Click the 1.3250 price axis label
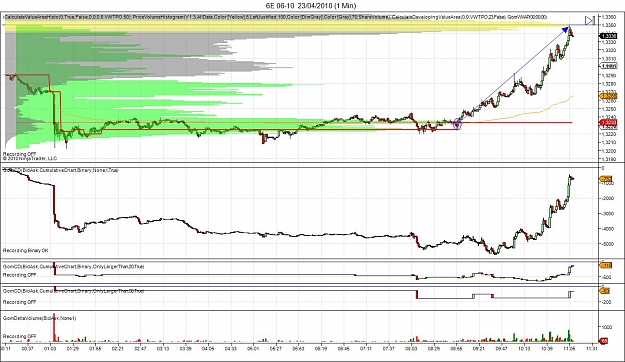The width and height of the screenshot is (625, 362). (x=608, y=109)
